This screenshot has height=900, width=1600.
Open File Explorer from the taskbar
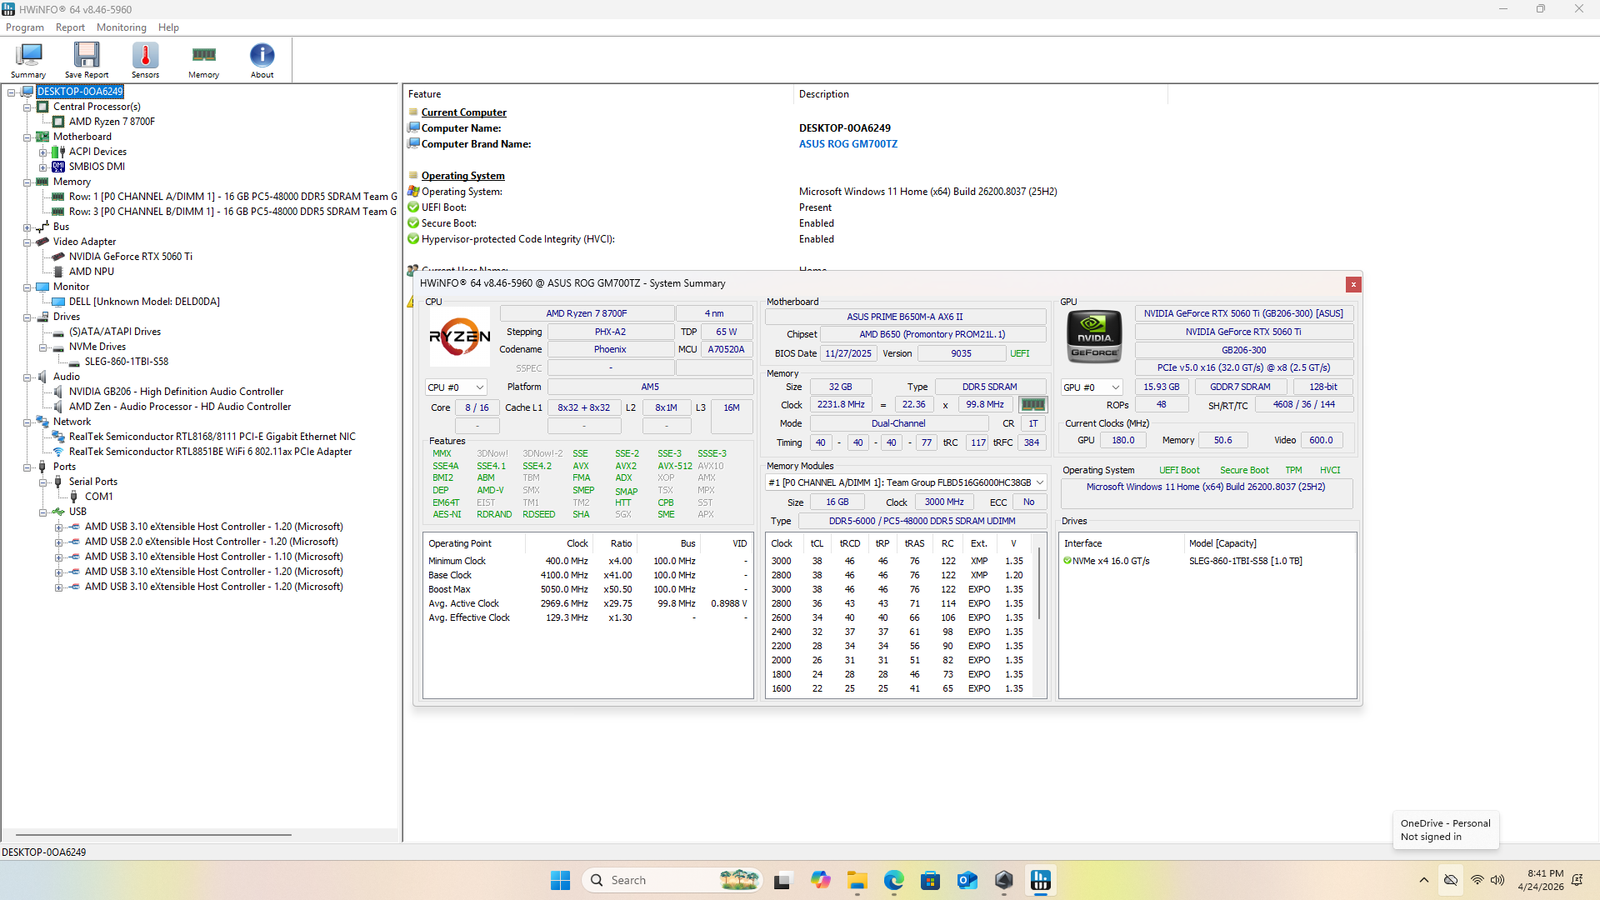[857, 880]
